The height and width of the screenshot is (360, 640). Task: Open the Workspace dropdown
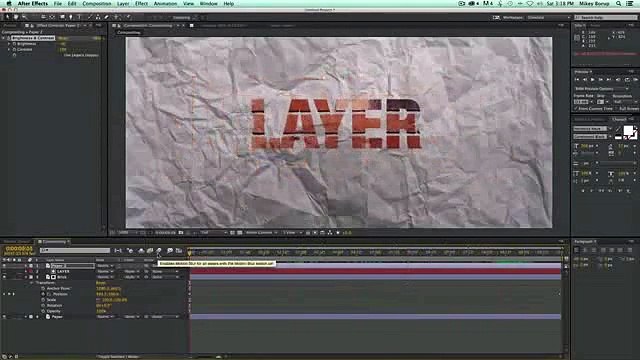click(548, 18)
